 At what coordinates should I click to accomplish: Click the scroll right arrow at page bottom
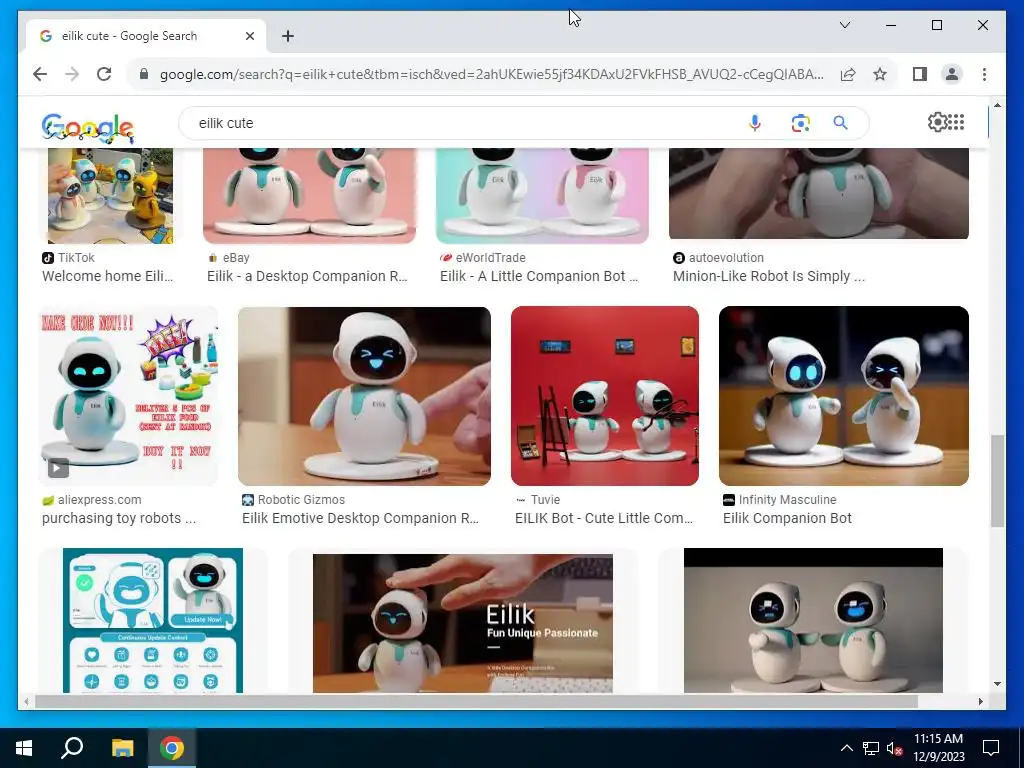980,702
